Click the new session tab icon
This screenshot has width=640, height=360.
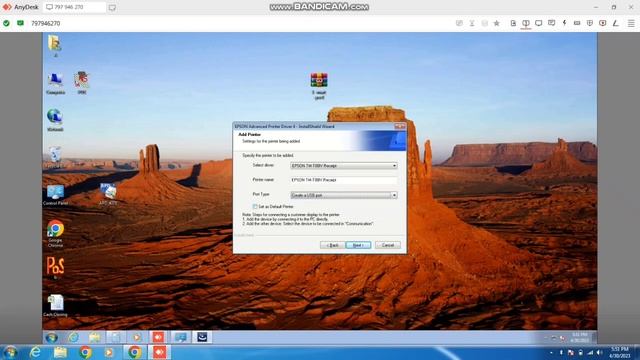pos(112,7)
